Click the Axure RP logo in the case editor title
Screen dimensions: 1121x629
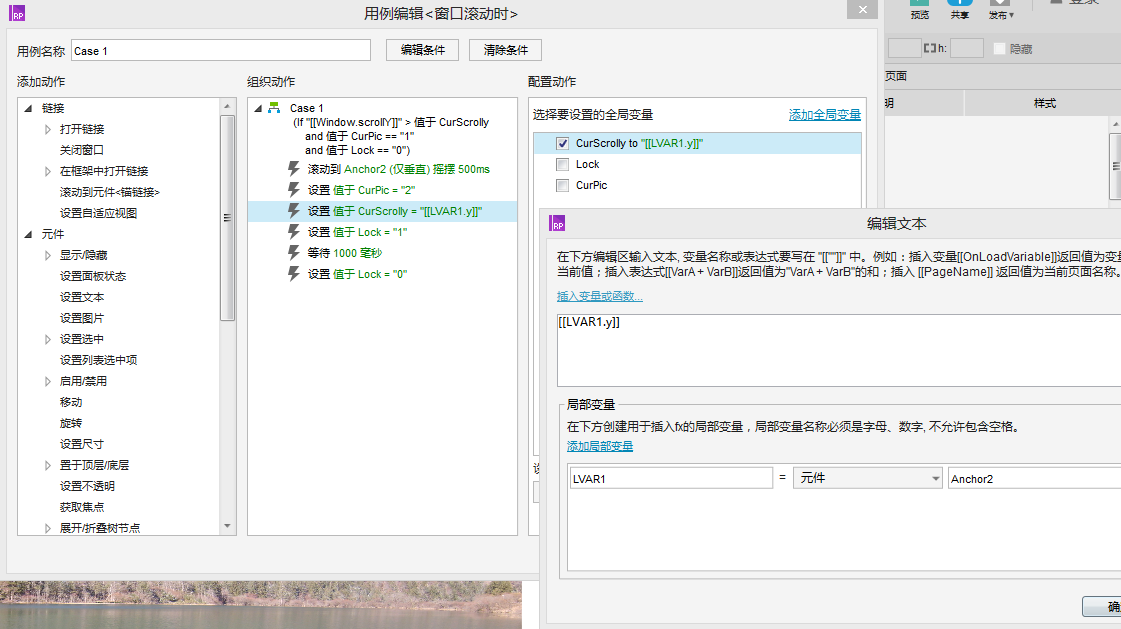(x=17, y=13)
